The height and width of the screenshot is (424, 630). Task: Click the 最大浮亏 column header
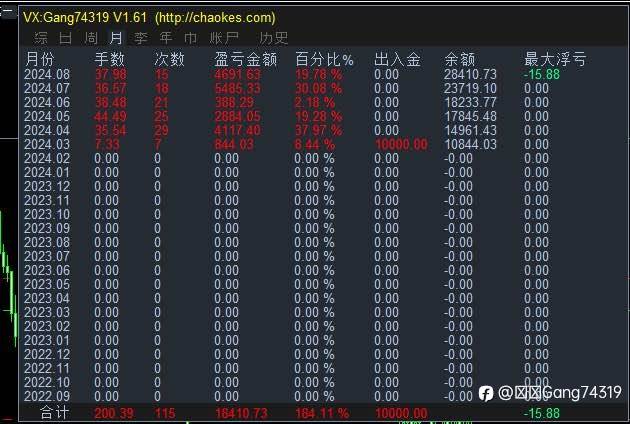click(555, 59)
